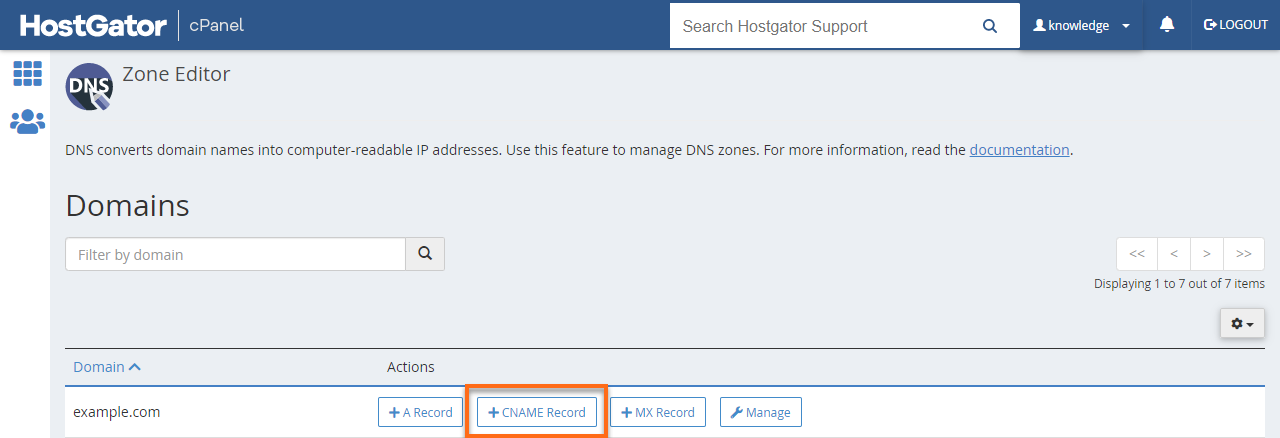This screenshot has width=1280, height=438.
Task: Add an MX Record for example.com
Action: pos(658,412)
